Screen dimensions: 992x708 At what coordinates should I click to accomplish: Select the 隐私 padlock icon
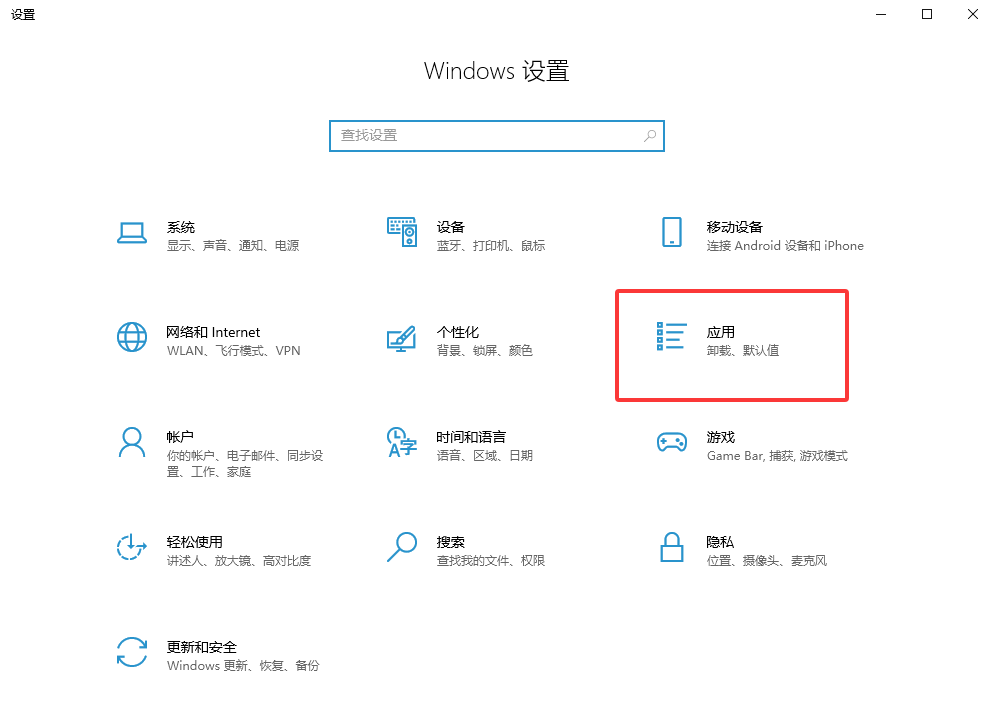671,547
